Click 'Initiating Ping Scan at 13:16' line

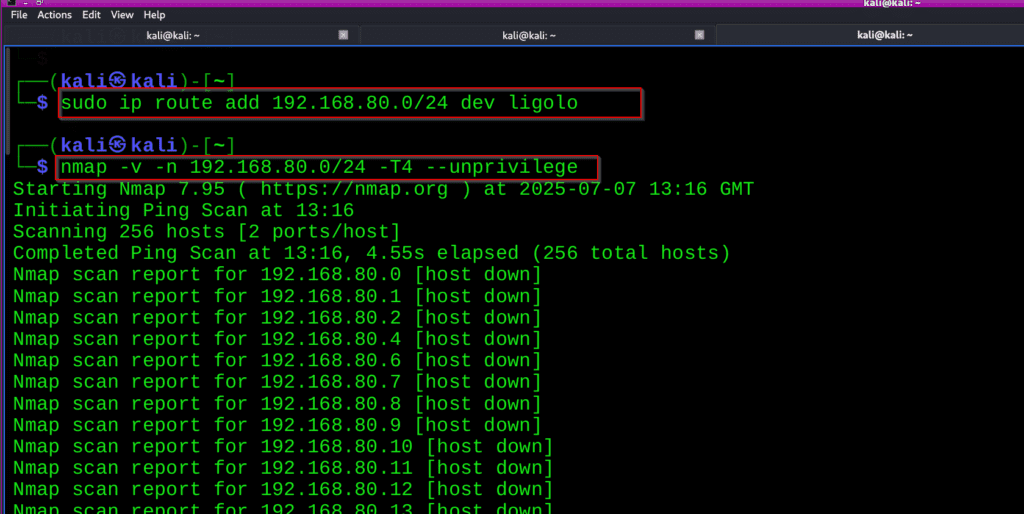[x=184, y=210]
